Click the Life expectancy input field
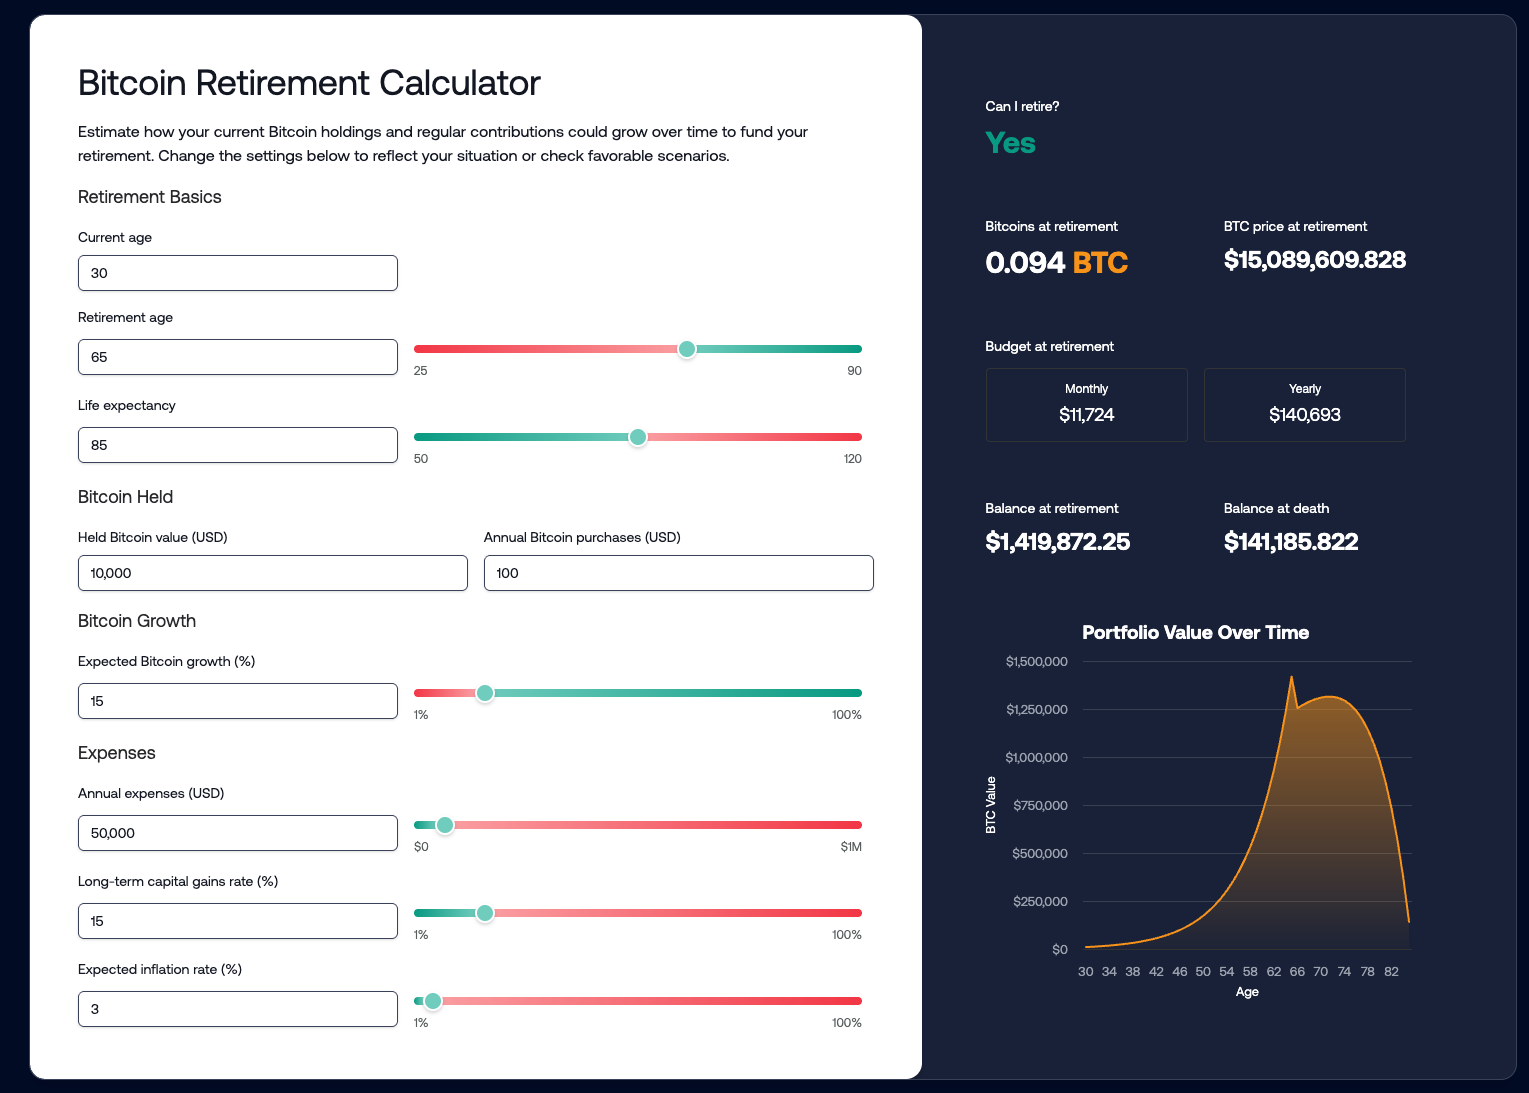 pyautogui.click(x=238, y=445)
